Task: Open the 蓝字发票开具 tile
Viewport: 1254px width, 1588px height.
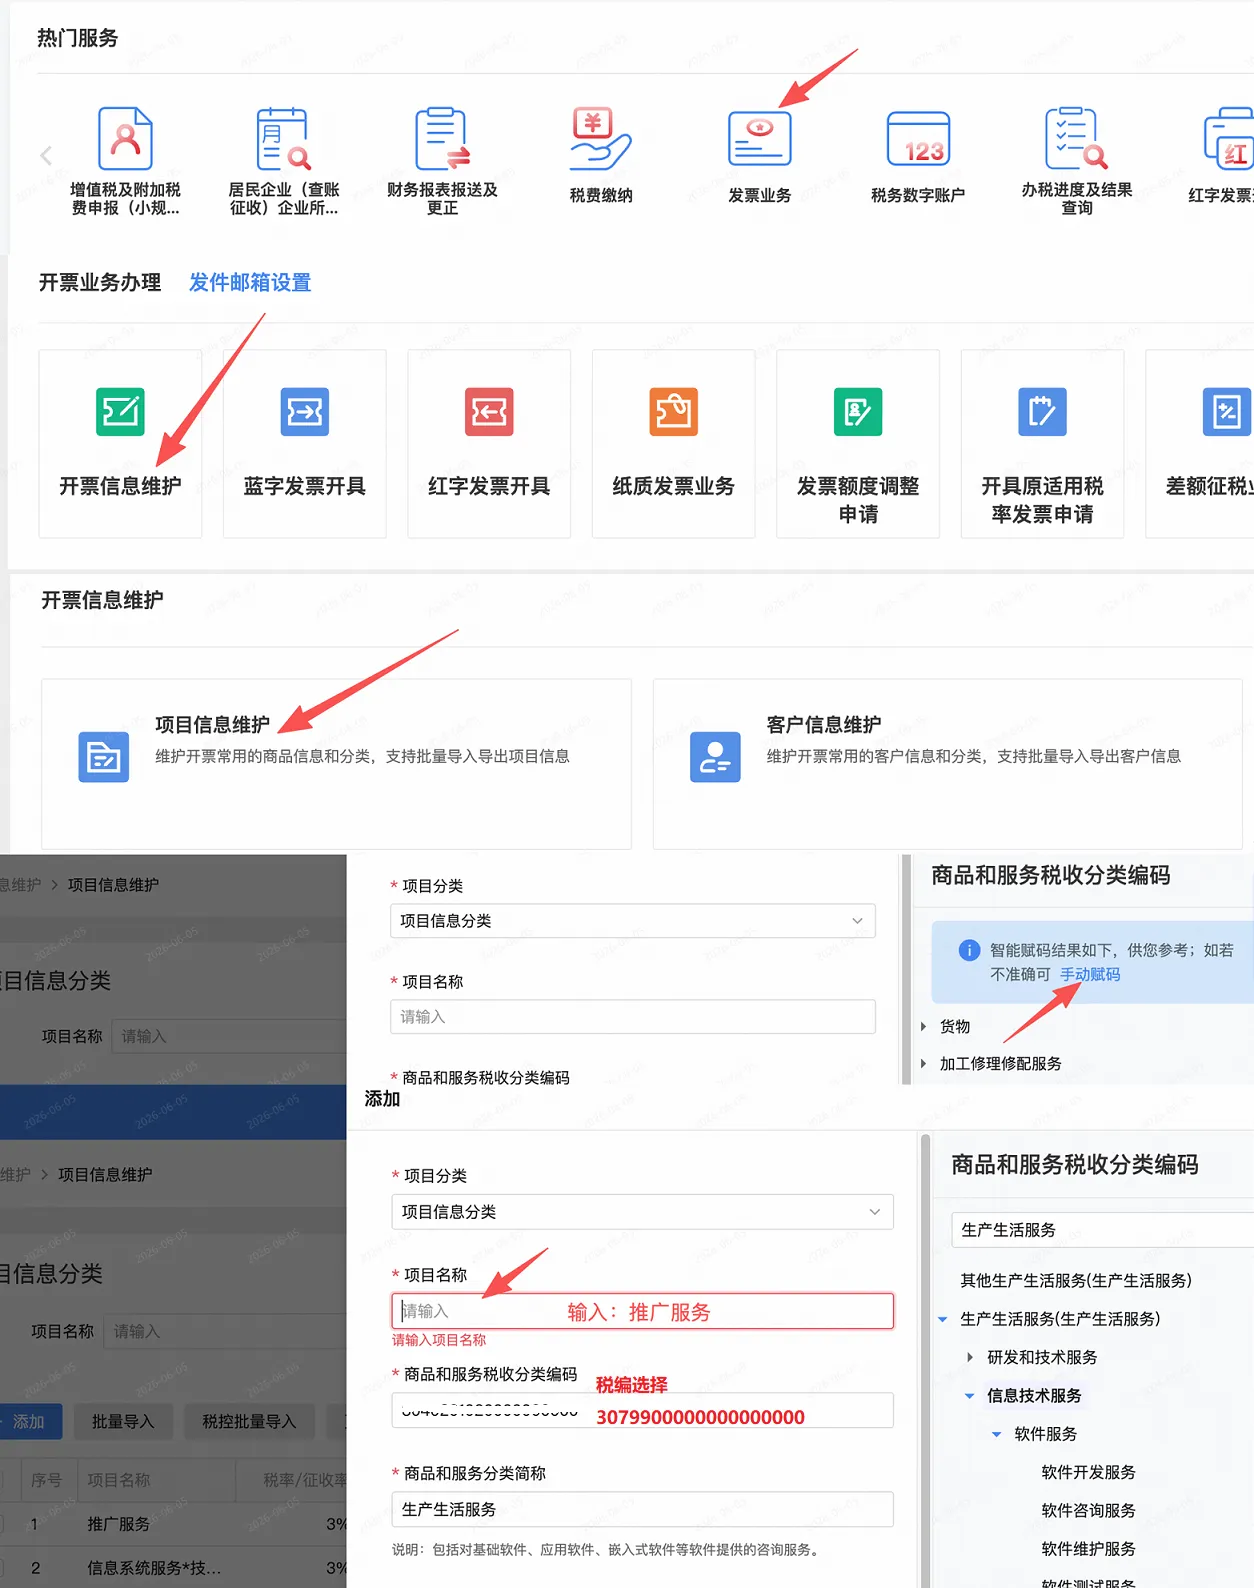Action: (x=305, y=444)
